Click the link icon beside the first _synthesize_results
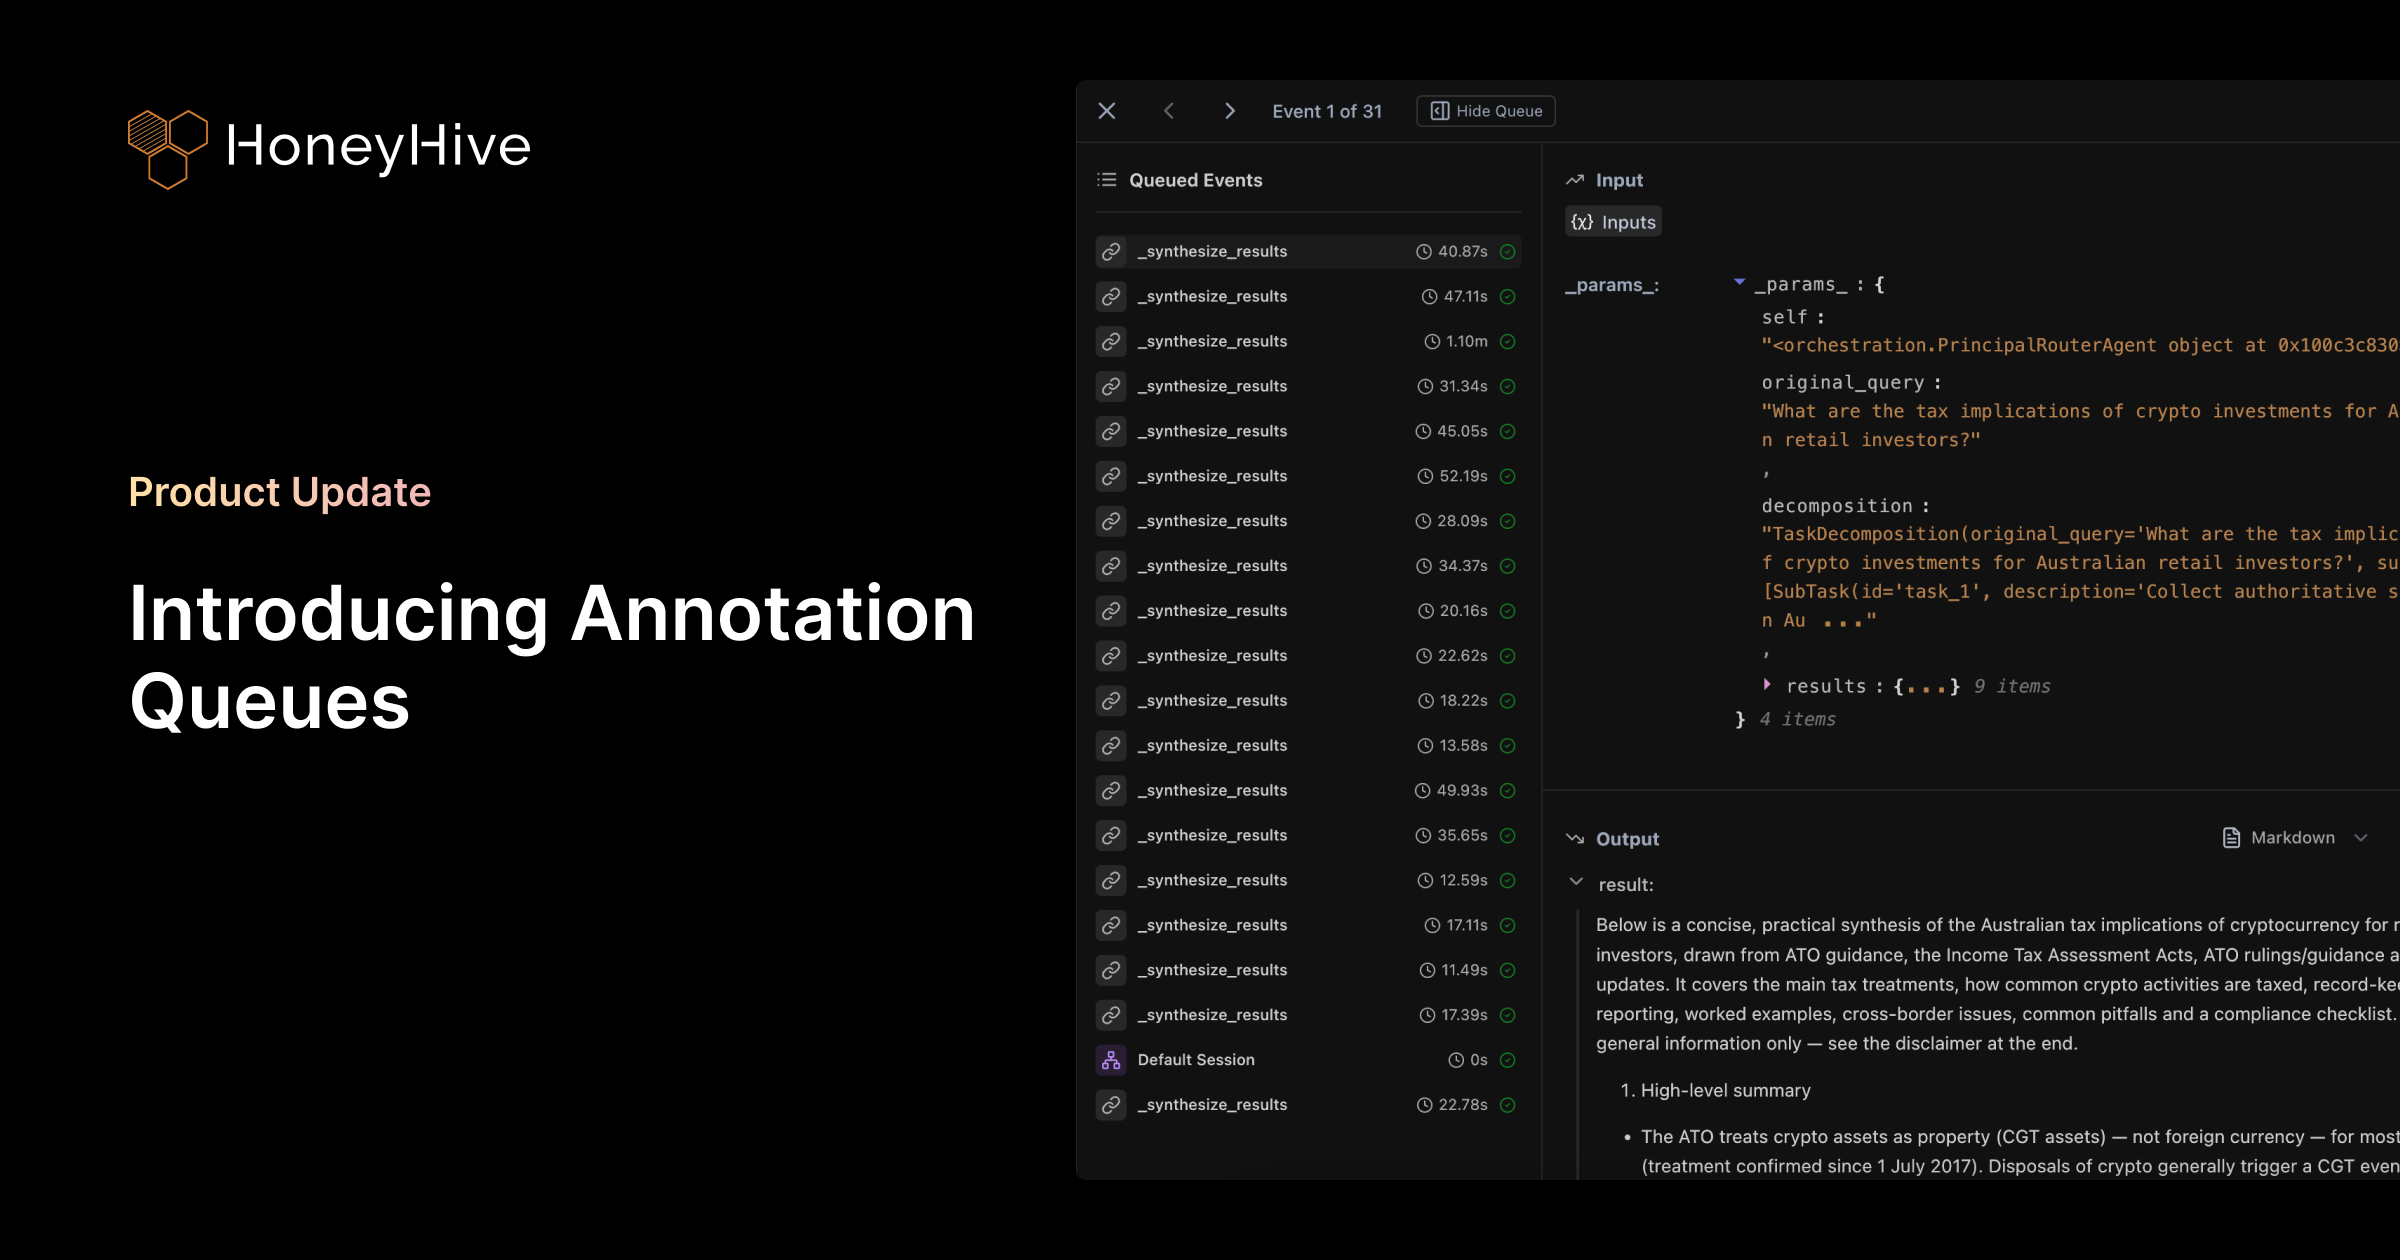 pyautogui.click(x=1110, y=251)
